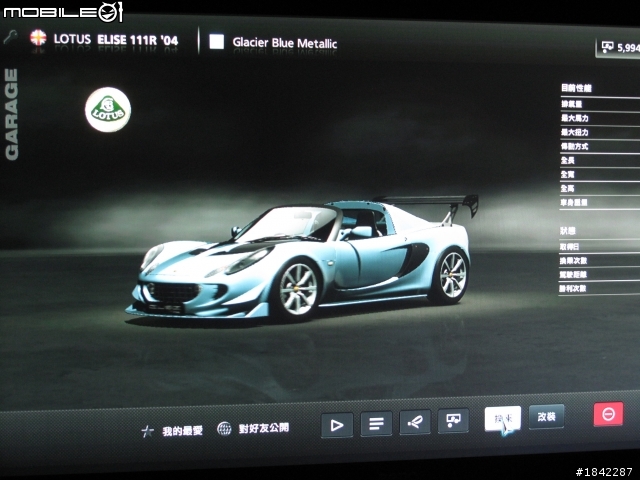
Task: Click the 全高 height row
Action: click(x=600, y=189)
